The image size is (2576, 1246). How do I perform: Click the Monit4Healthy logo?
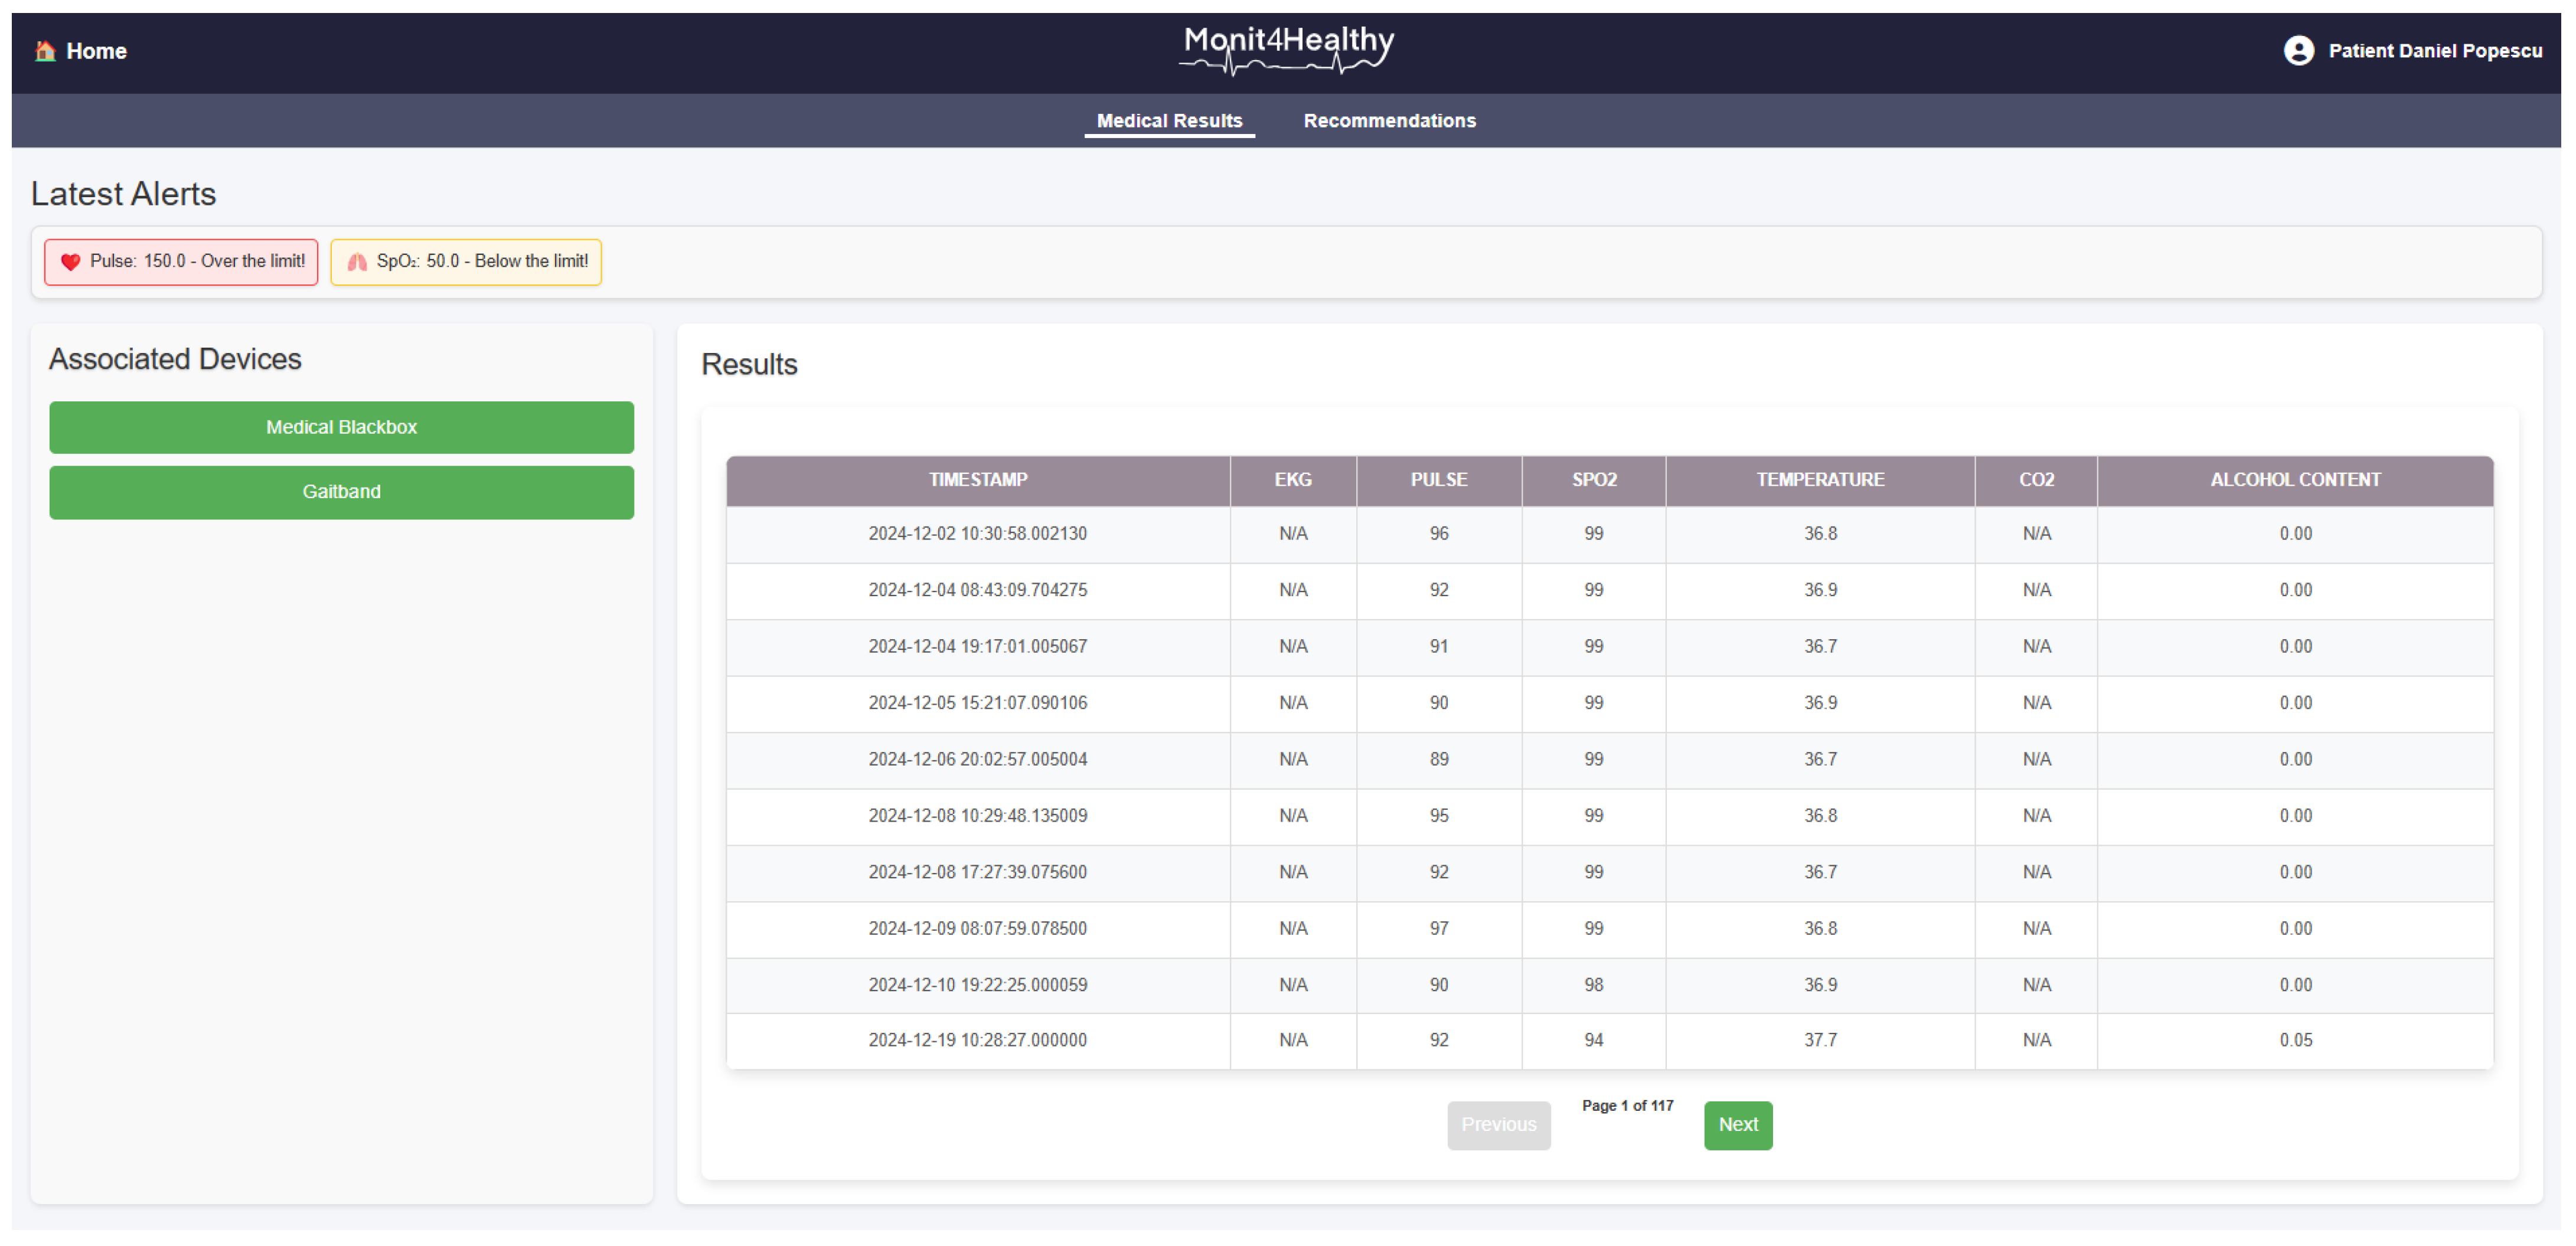tap(1287, 49)
